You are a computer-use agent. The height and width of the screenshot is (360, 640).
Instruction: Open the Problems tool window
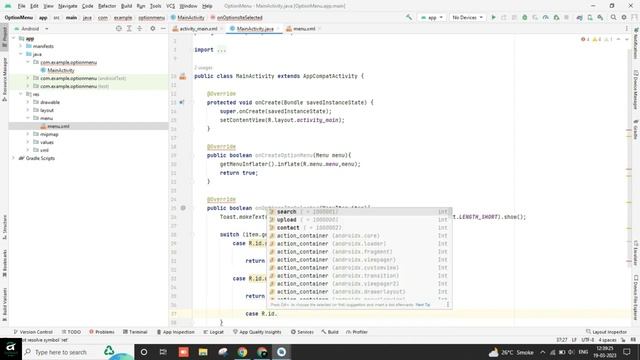[x=102, y=332]
